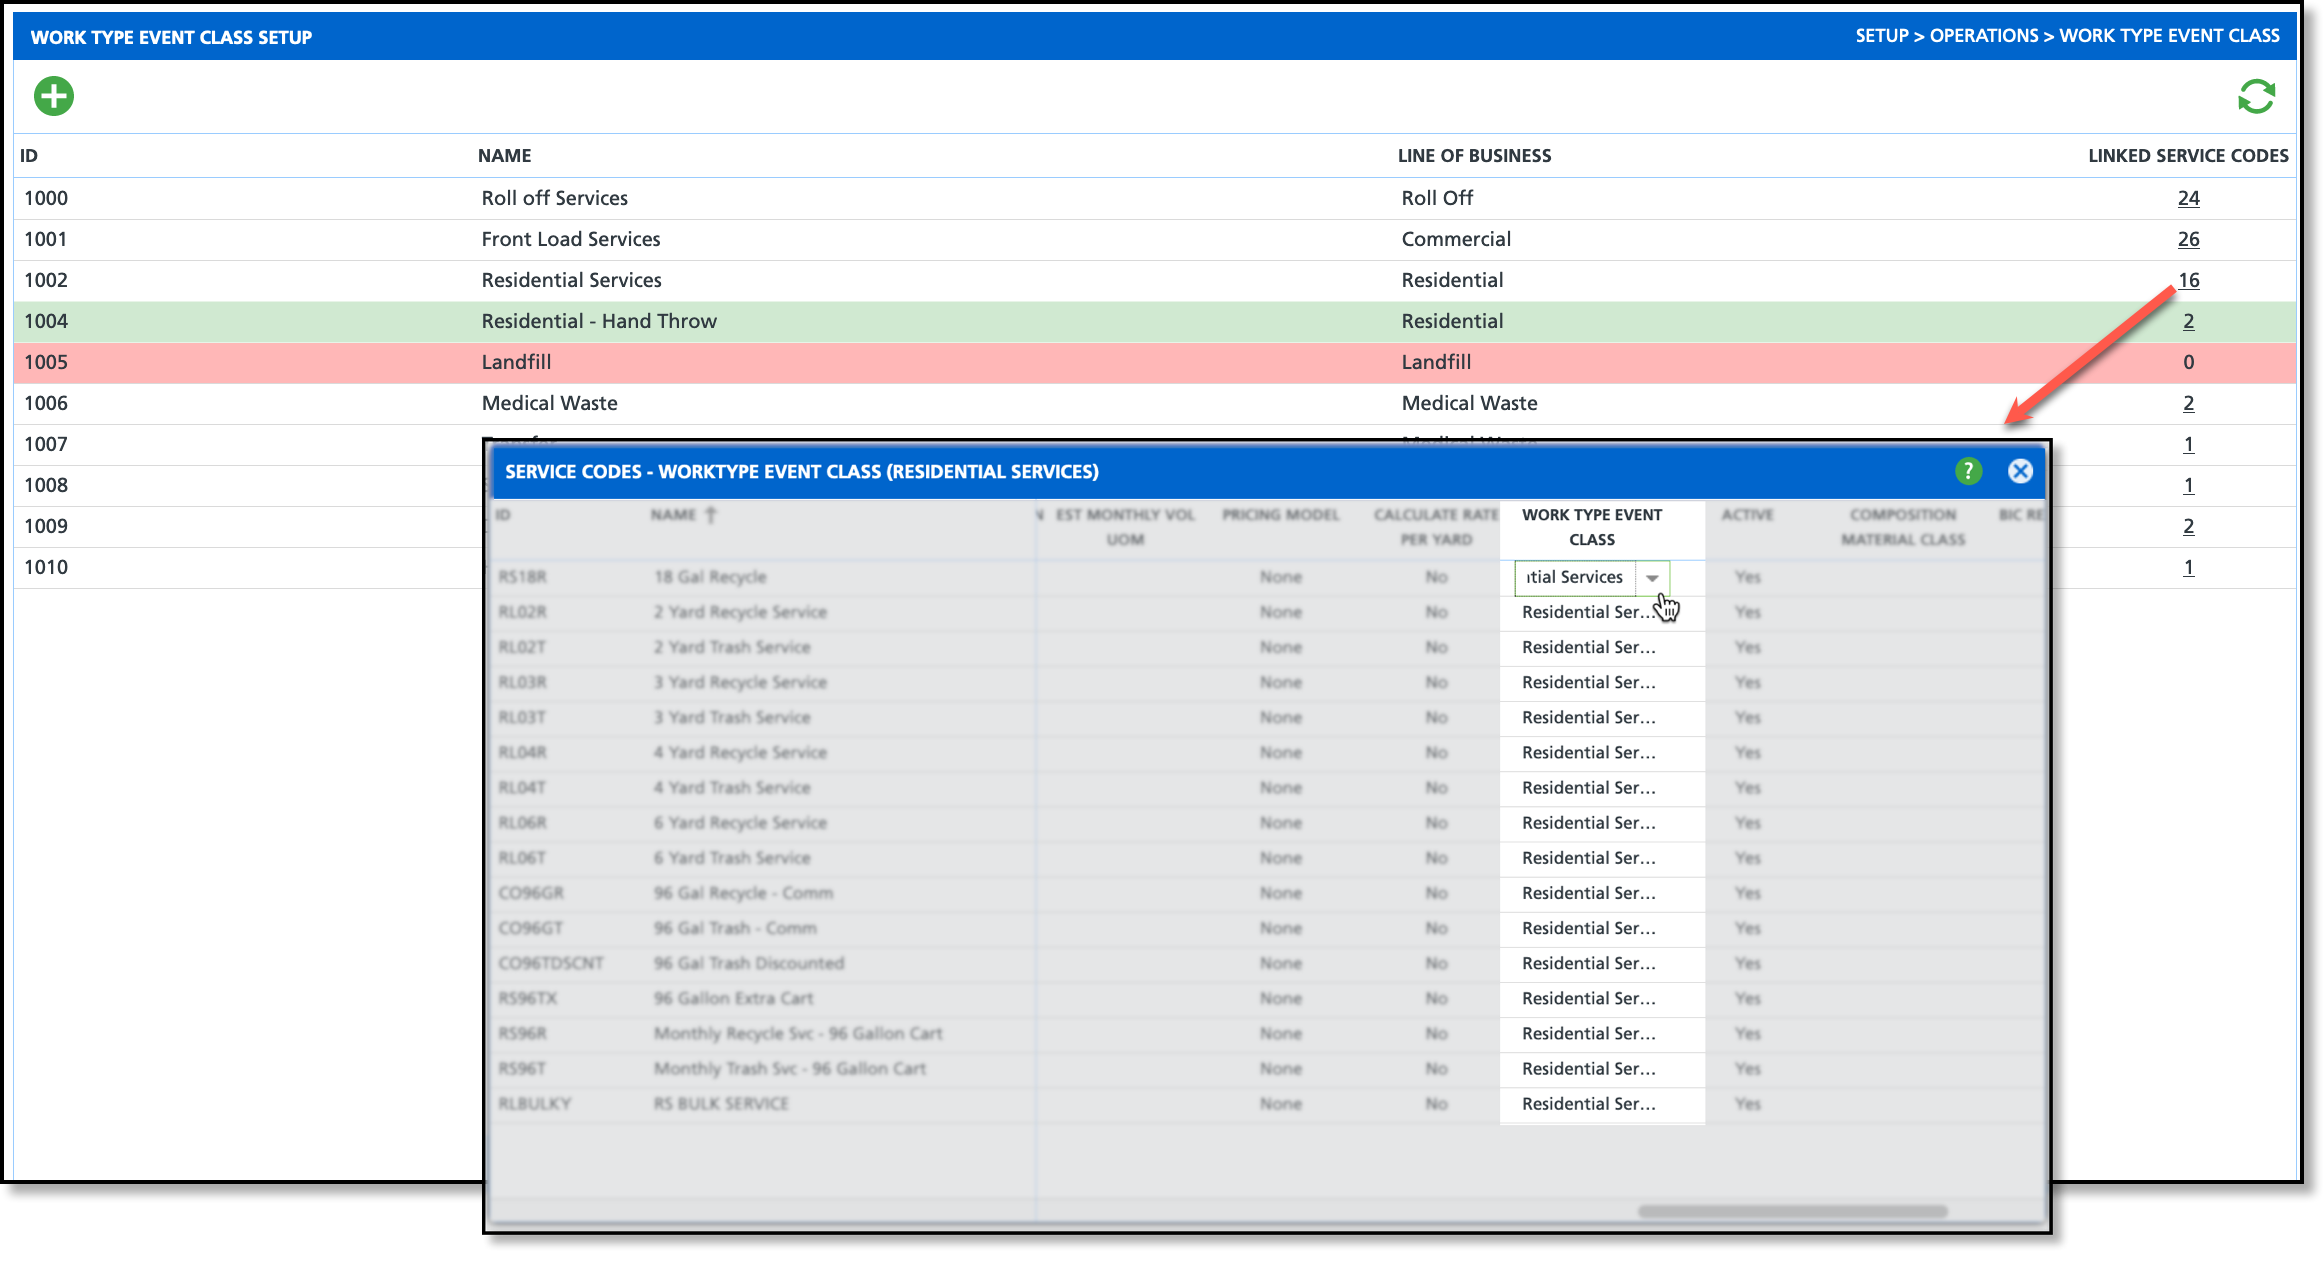Open linked service codes 26 for Front Load Services
This screenshot has height=1264, width=2324.
point(2188,239)
